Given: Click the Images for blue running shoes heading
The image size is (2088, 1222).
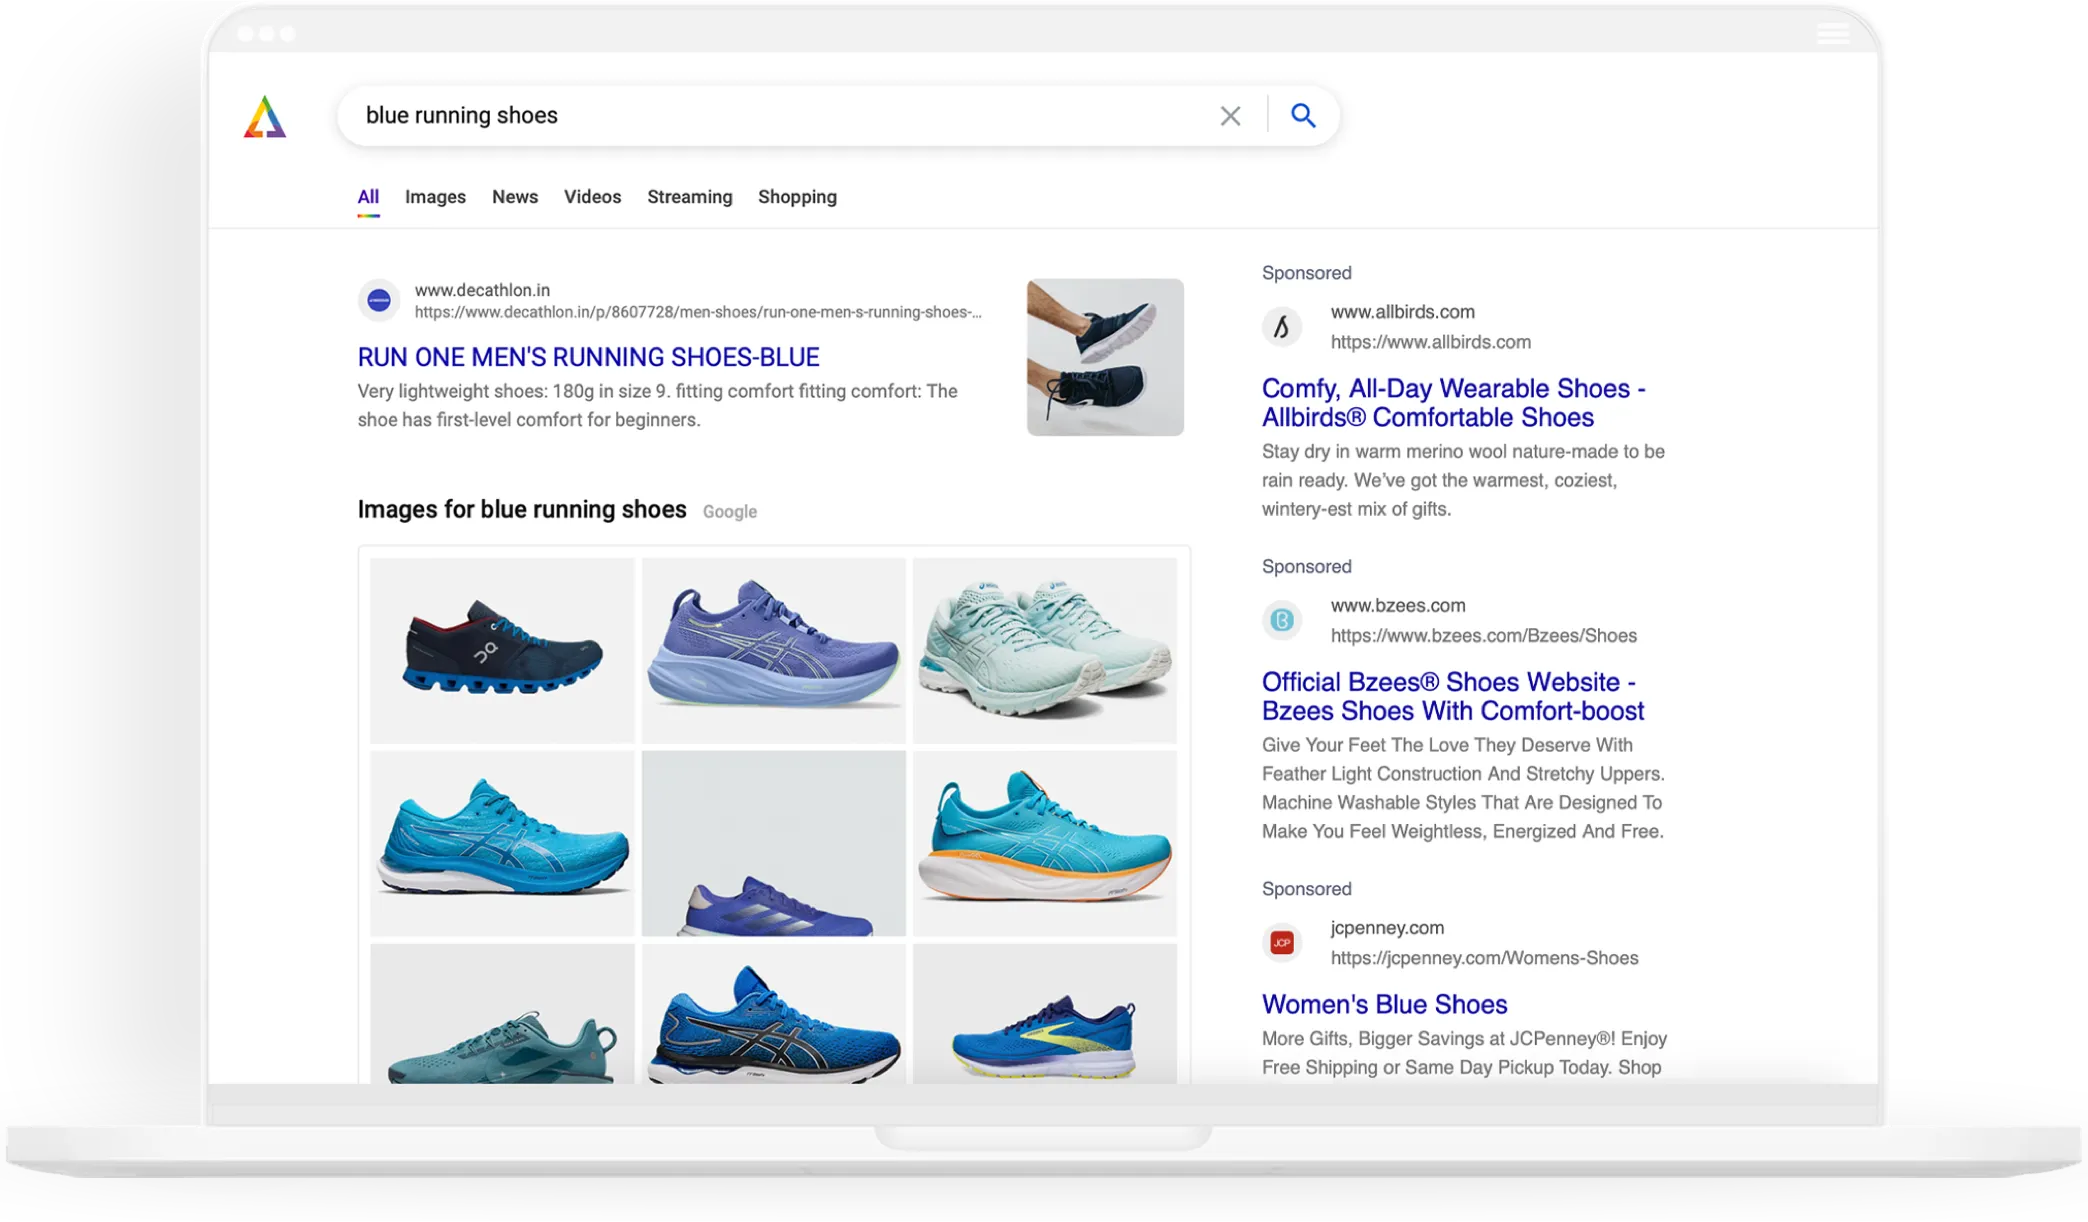Looking at the screenshot, I should pos(522,510).
